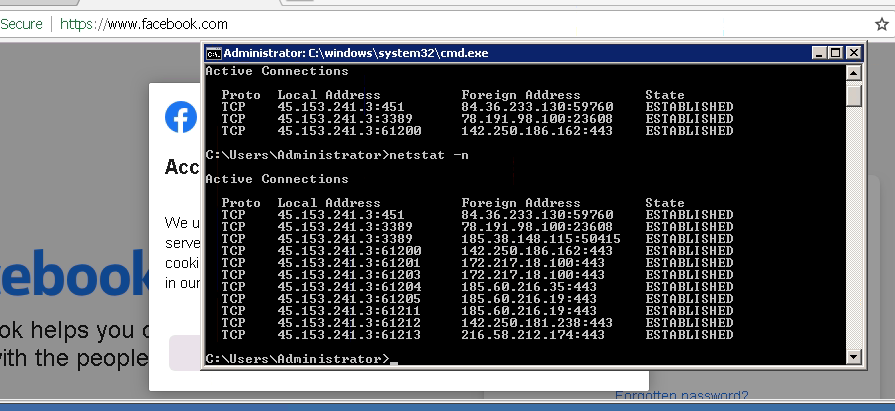
Task: Click foreign address 216.58.212.174:443
Action: pyautogui.click(x=533, y=335)
